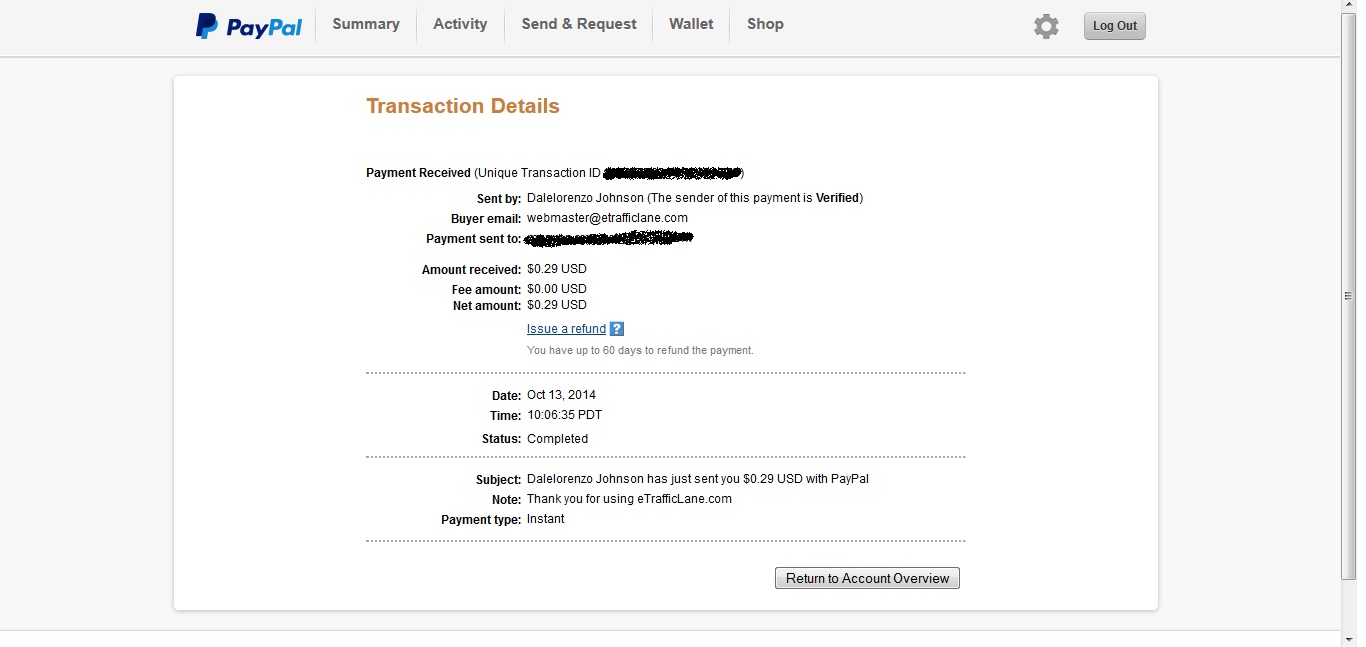Screen dimensions: 1366x647
Task: Click the Issue a refund link
Action: point(566,329)
